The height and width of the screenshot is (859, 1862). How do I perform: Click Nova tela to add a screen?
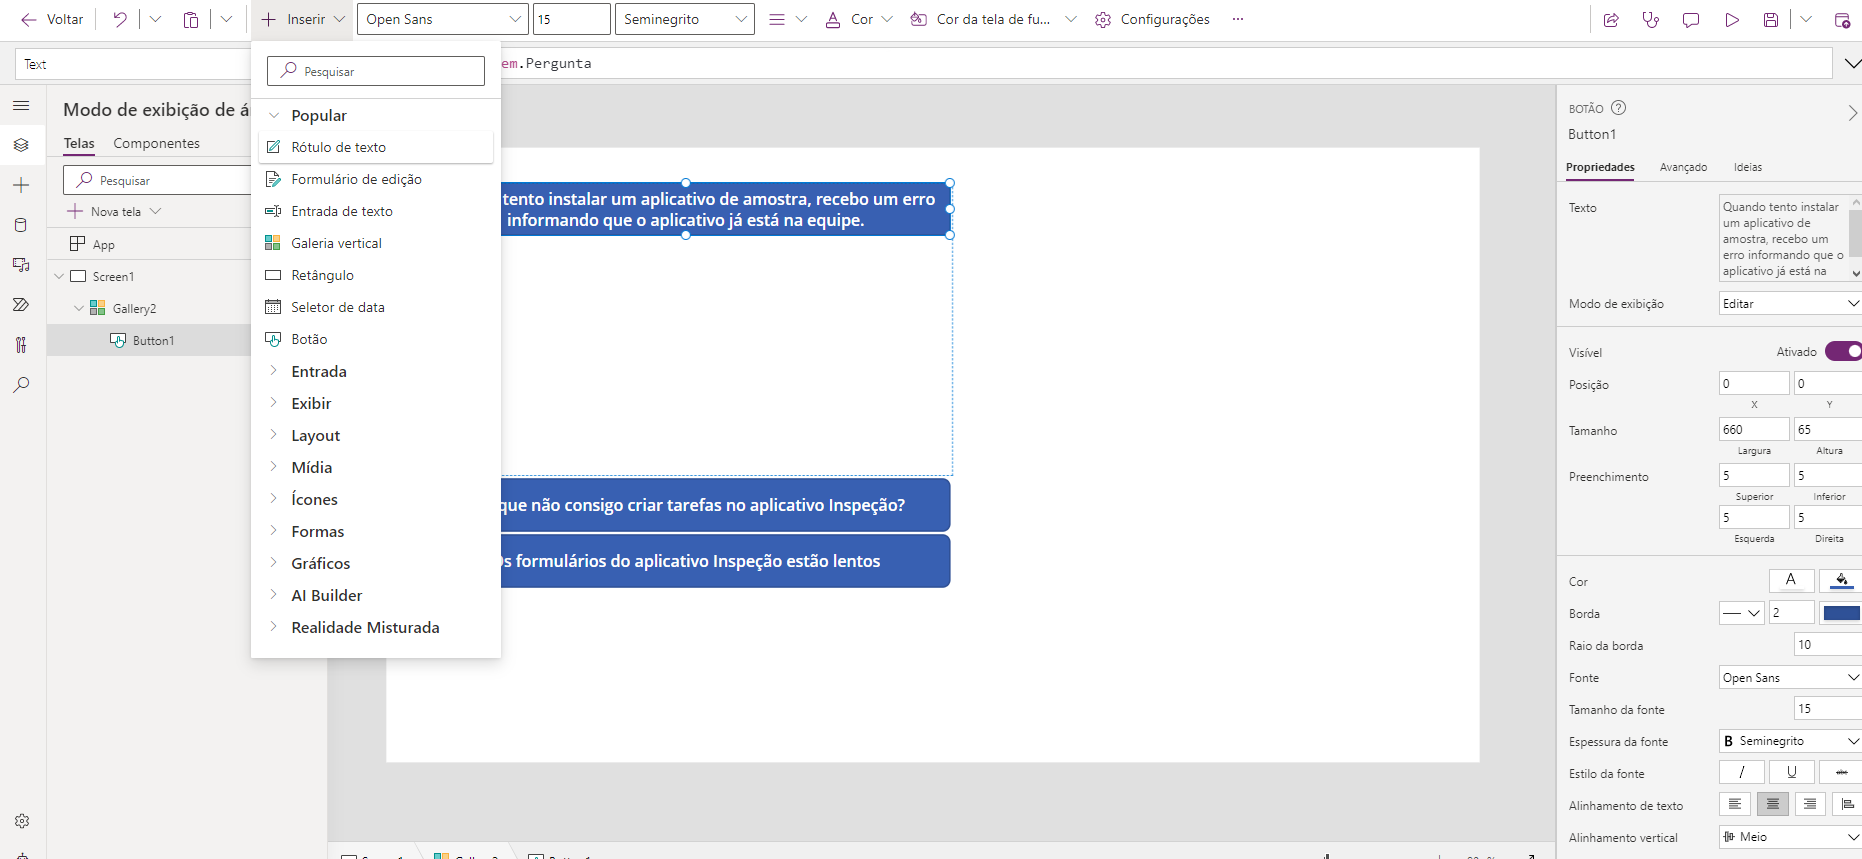click(x=115, y=212)
